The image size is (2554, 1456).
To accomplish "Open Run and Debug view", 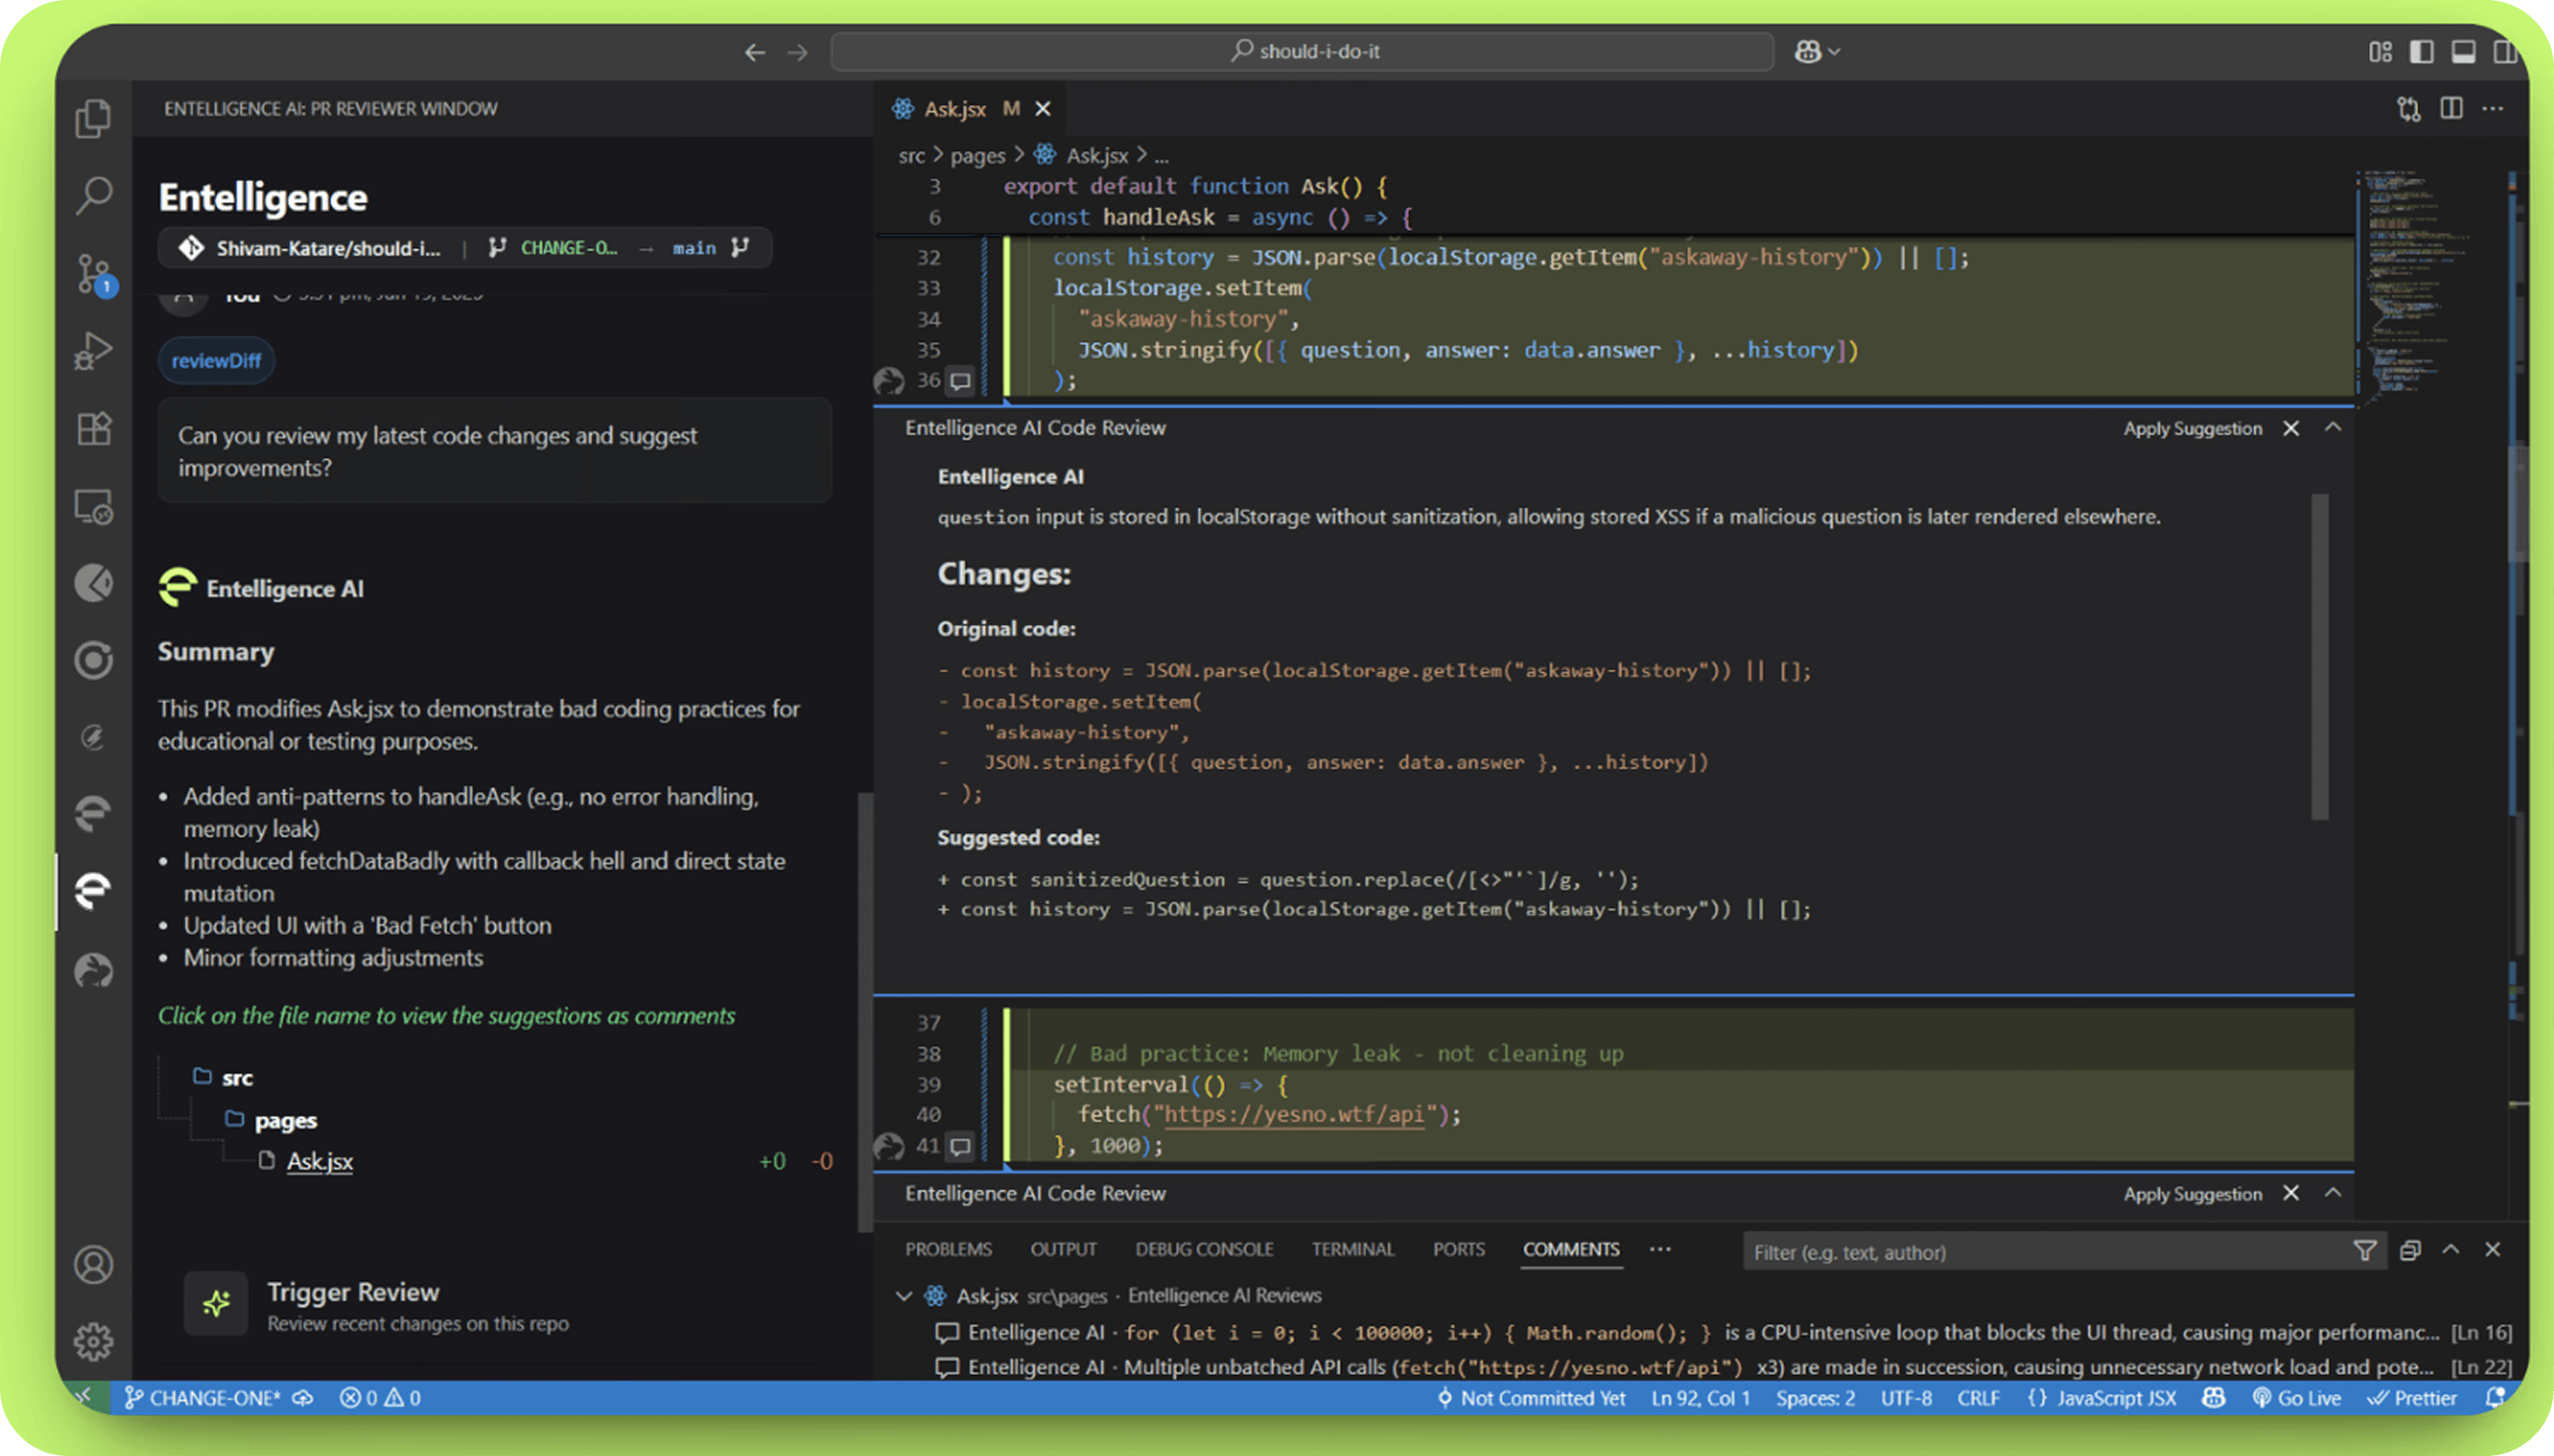I will (93, 351).
